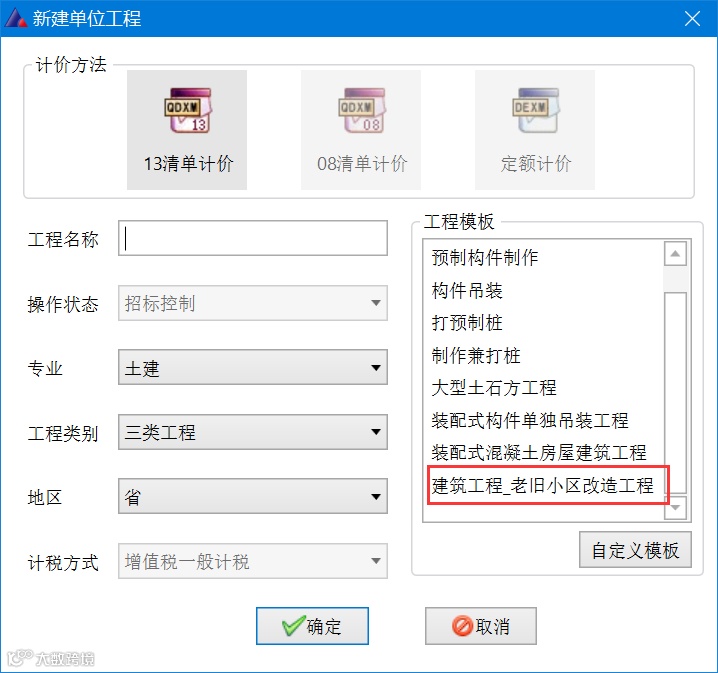Click the app logo in title bar
Screen dimensions: 718x673
[x=16, y=18]
